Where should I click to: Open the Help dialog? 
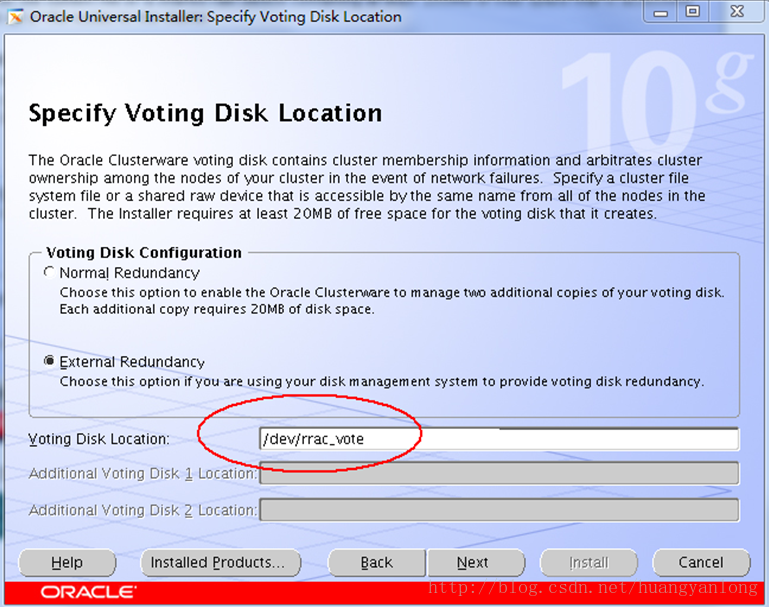coord(66,563)
